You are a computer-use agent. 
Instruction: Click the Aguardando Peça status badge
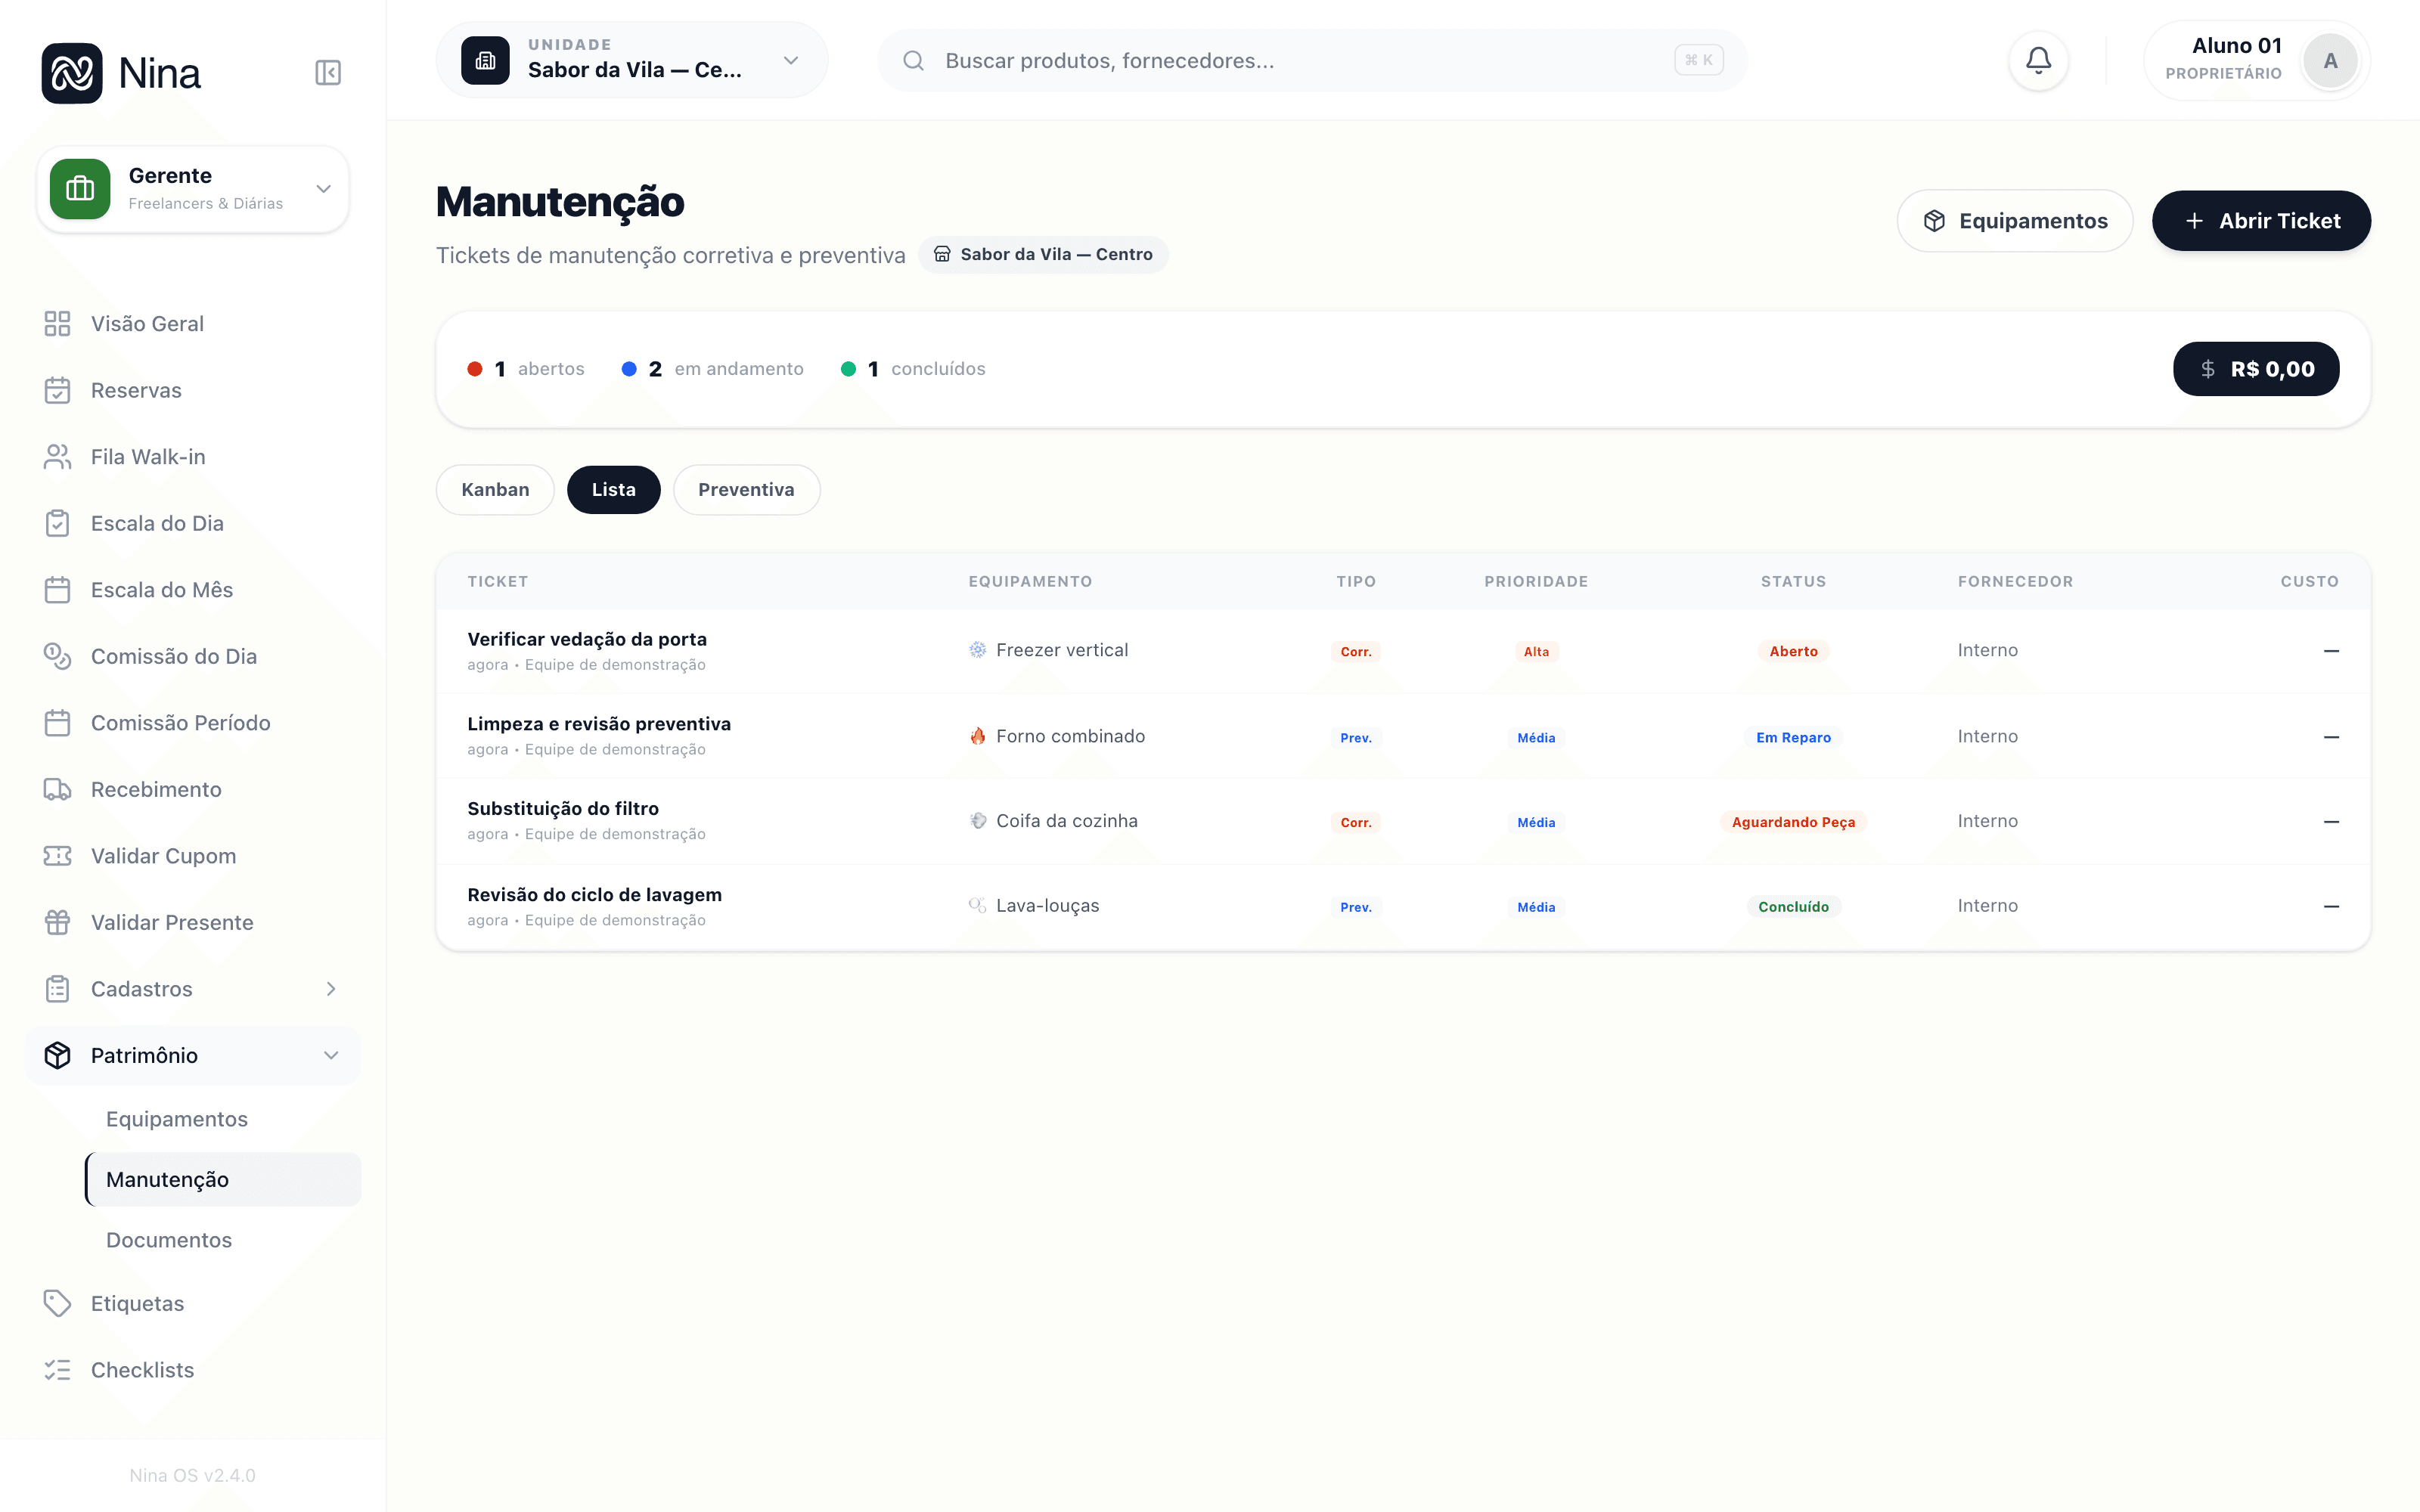click(x=1793, y=822)
